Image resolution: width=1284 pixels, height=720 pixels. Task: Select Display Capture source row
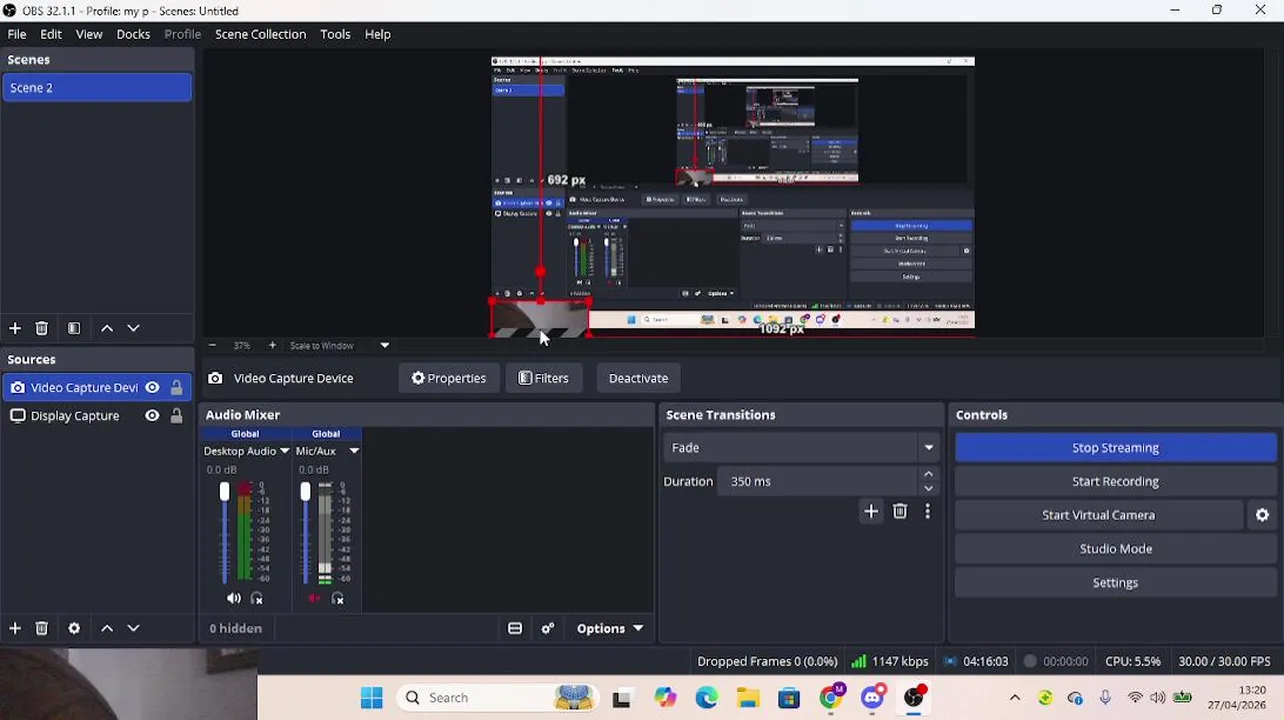pyautogui.click(x=96, y=416)
